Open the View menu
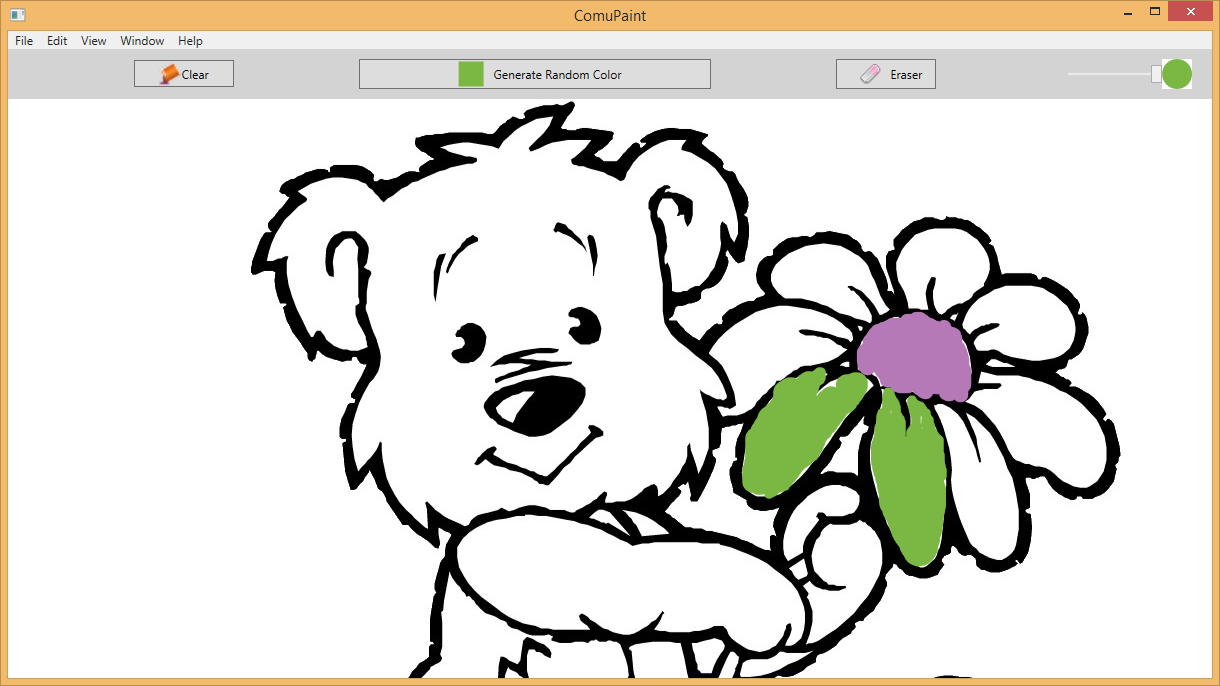 [x=94, y=41]
